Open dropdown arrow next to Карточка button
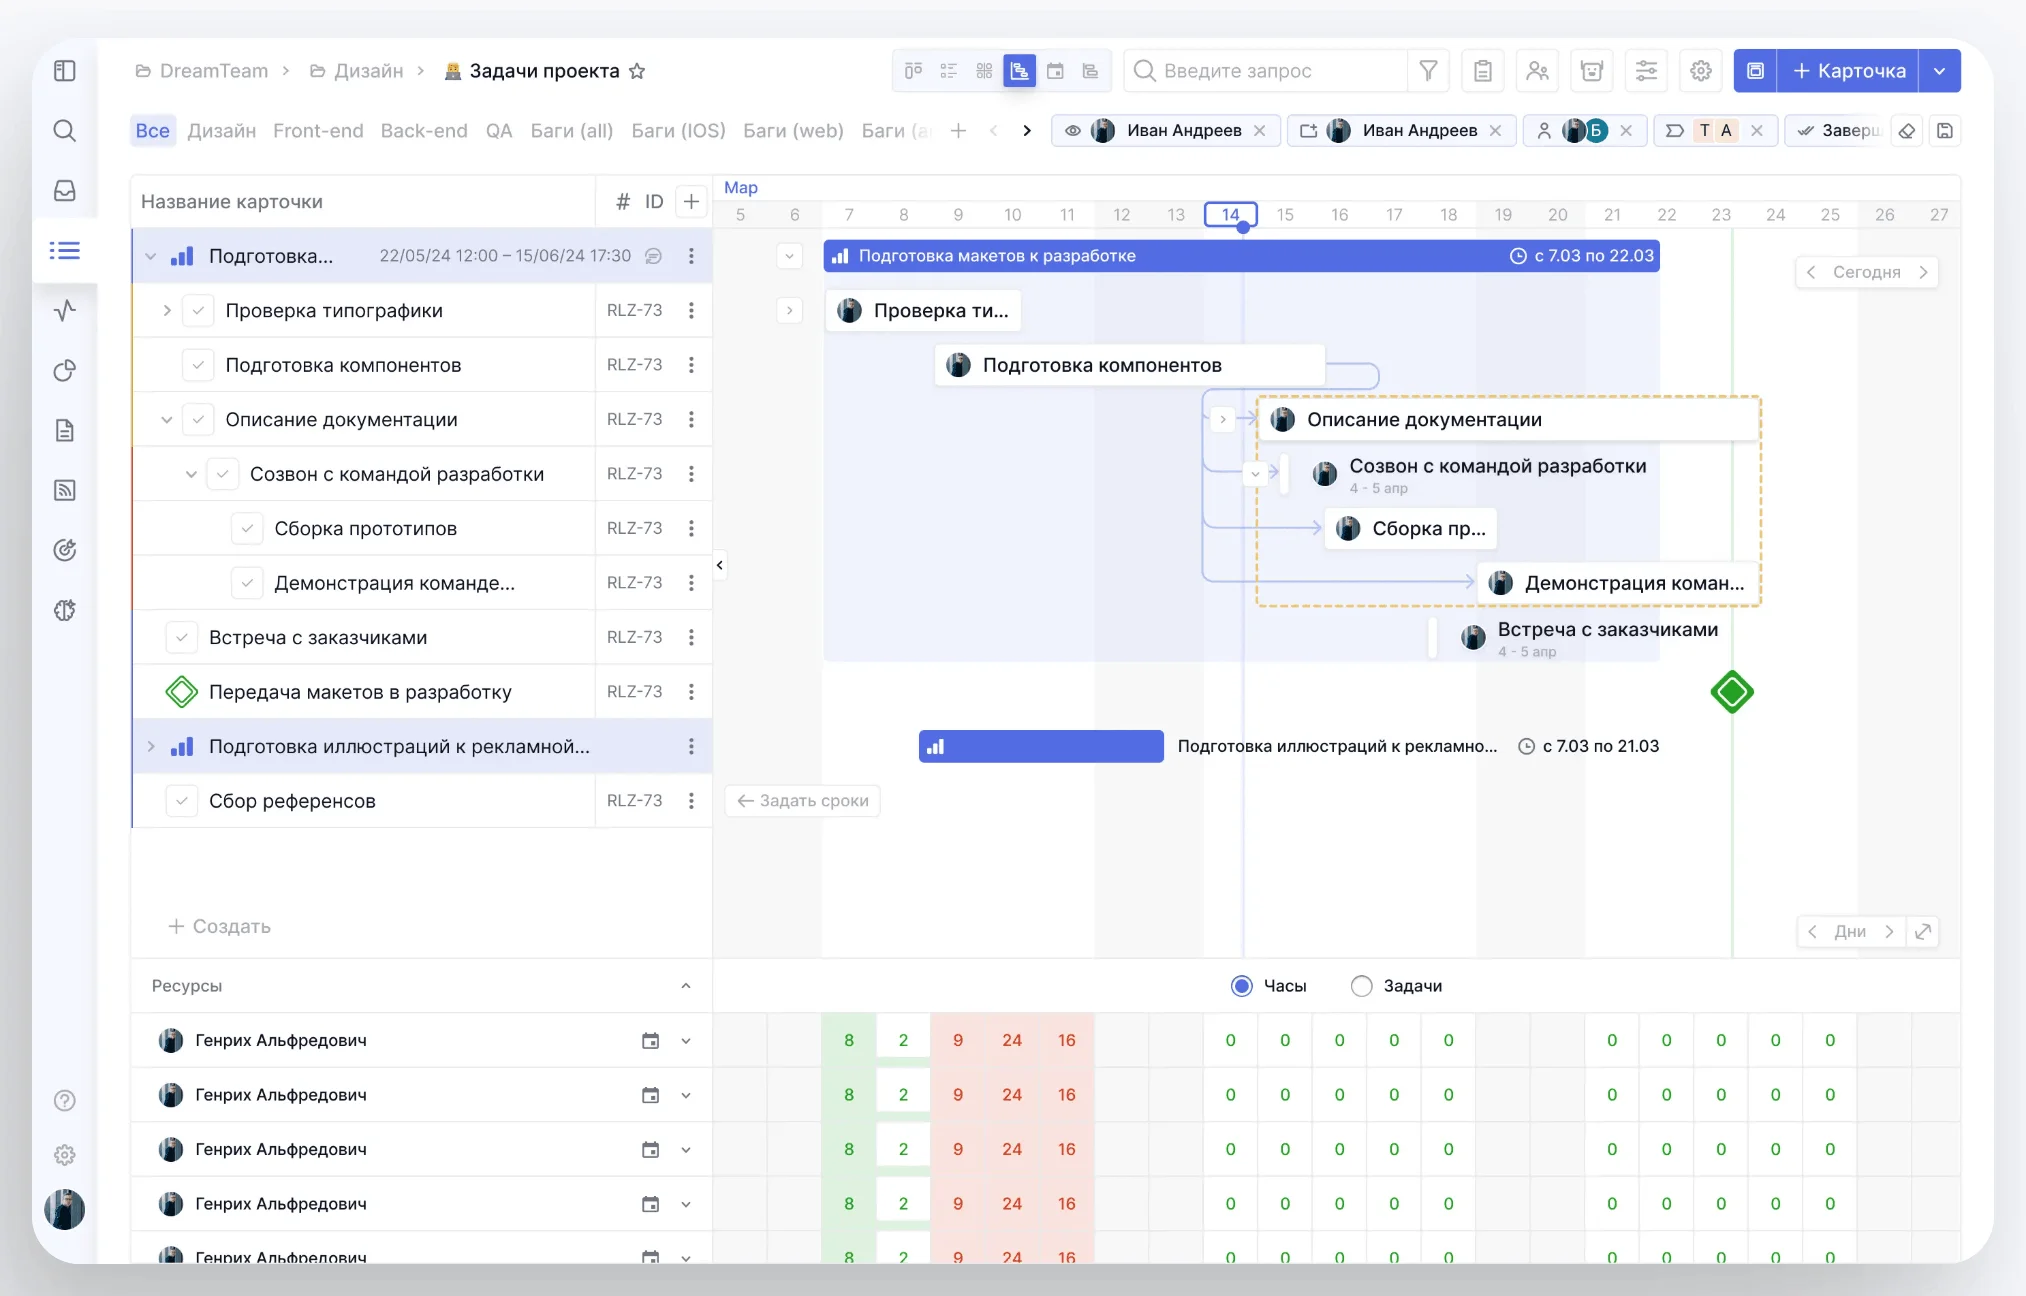The width and height of the screenshot is (2026, 1296). click(x=1939, y=71)
